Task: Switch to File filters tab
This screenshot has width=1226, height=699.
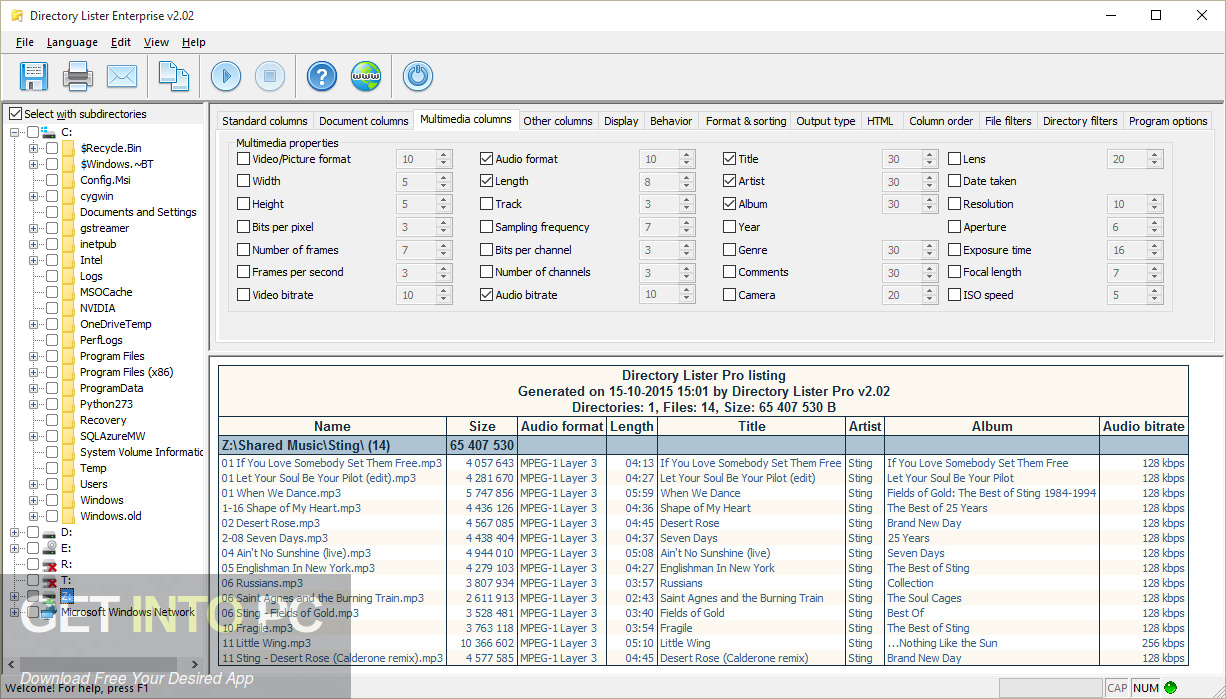Action: click(x=1008, y=121)
